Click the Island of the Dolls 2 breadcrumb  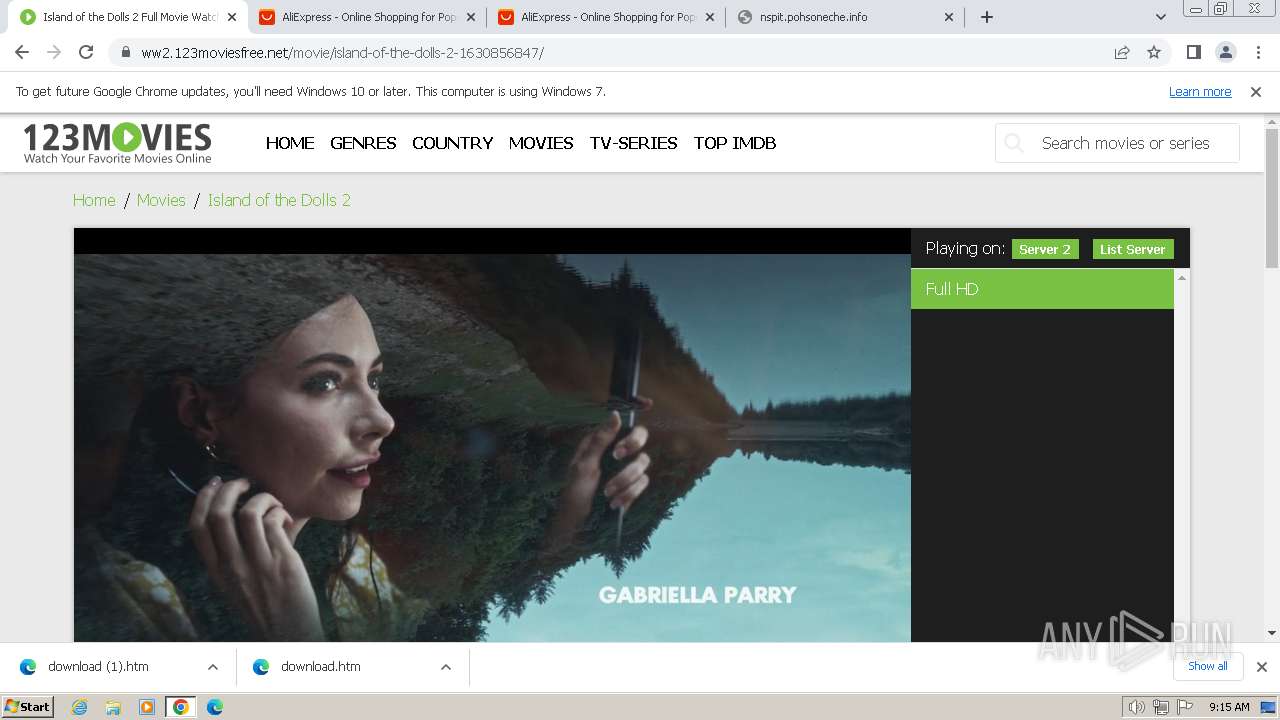[279, 200]
